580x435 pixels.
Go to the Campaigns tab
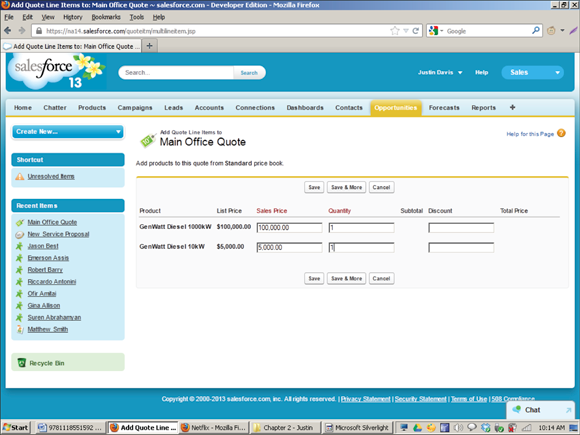[x=135, y=108]
